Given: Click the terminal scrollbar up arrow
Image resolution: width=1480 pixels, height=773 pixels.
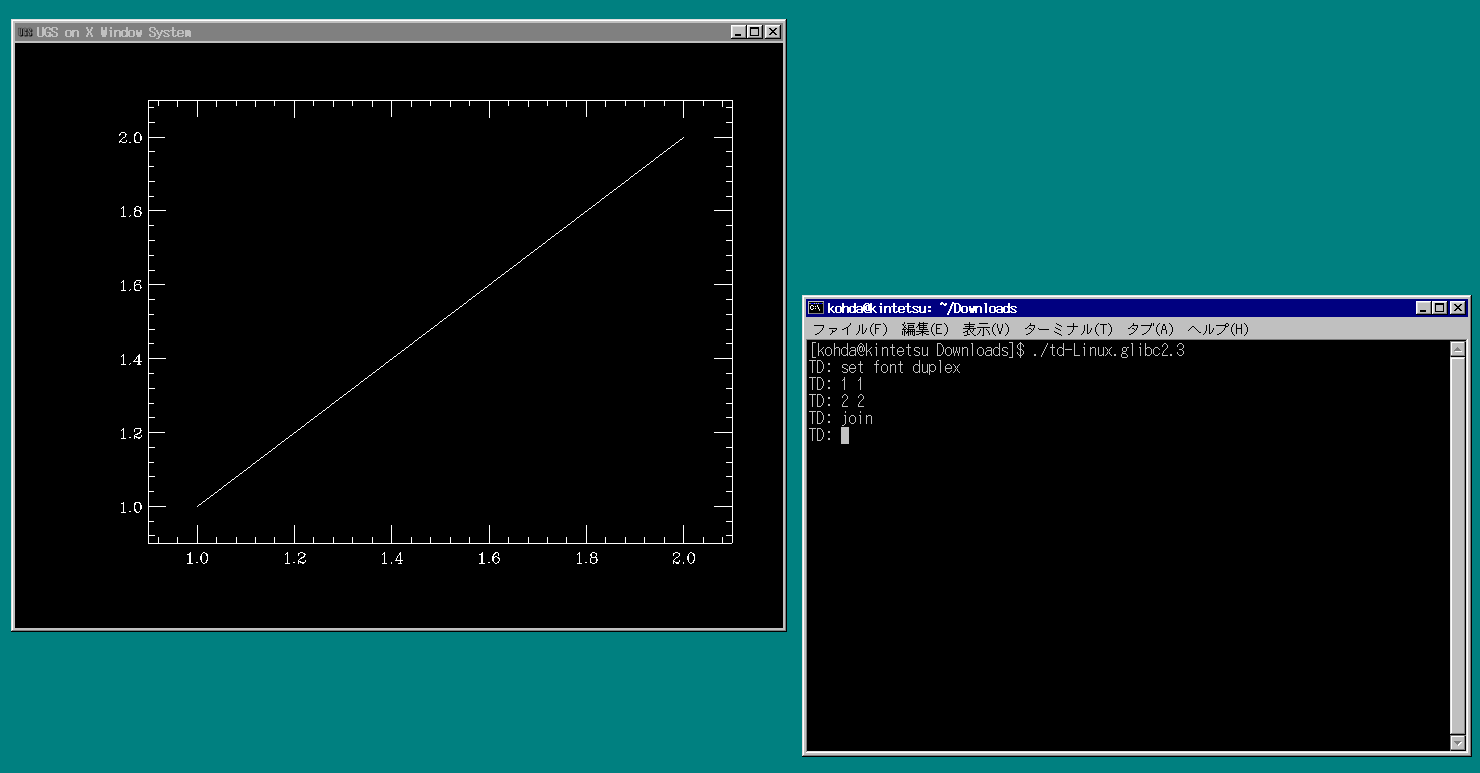Looking at the screenshot, I should click(x=1457, y=349).
